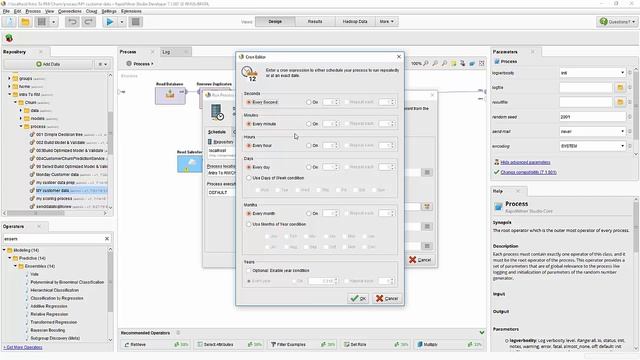
Task: Select the On radio in Hours
Action: coord(309,145)
